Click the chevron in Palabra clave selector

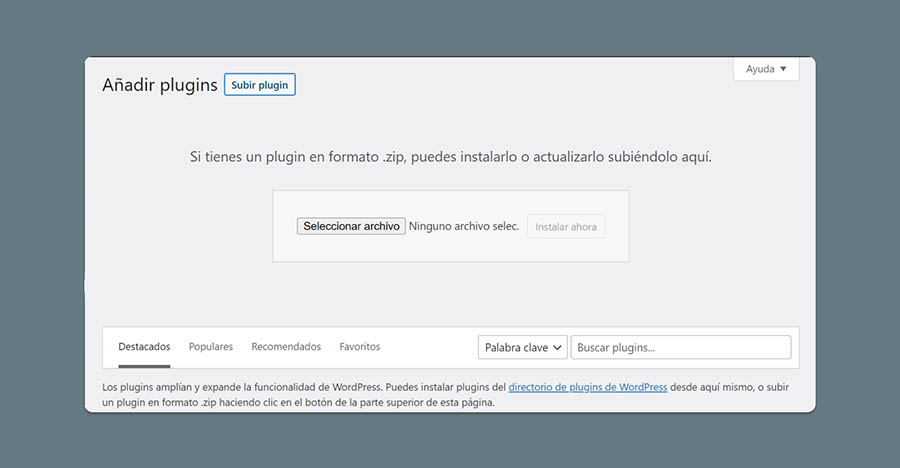point(557,348)
